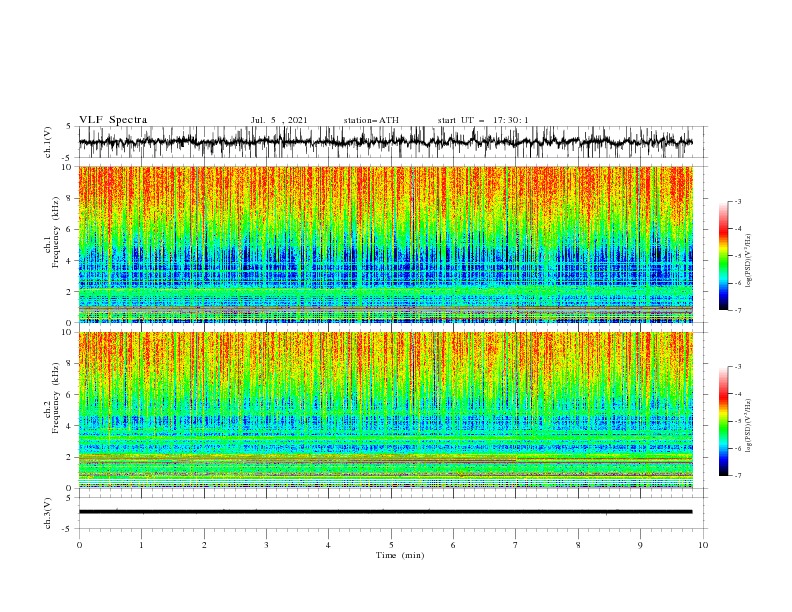Click the ch.1(V) axis "5" tick label

(x=69, y=126)
